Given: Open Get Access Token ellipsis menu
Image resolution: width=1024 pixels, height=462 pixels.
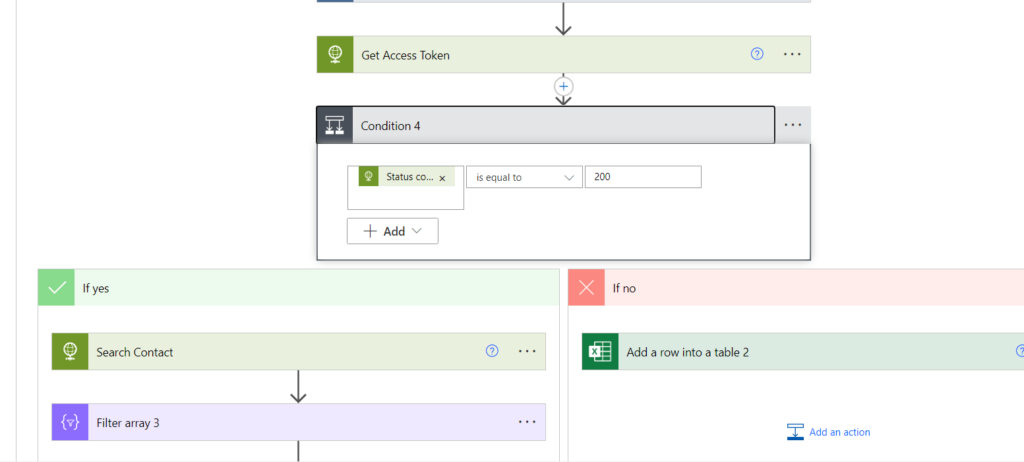Looking at the screenshot, I should pyautogui.click(x=792, y=55).
